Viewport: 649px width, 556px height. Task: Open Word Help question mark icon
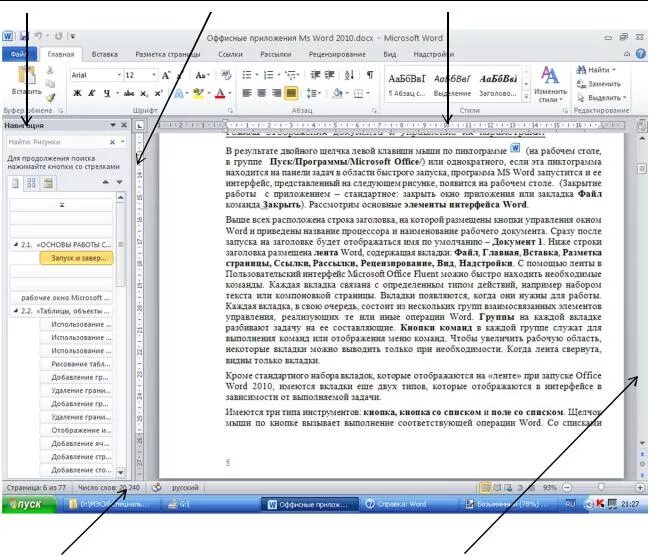tap(640, 54)
